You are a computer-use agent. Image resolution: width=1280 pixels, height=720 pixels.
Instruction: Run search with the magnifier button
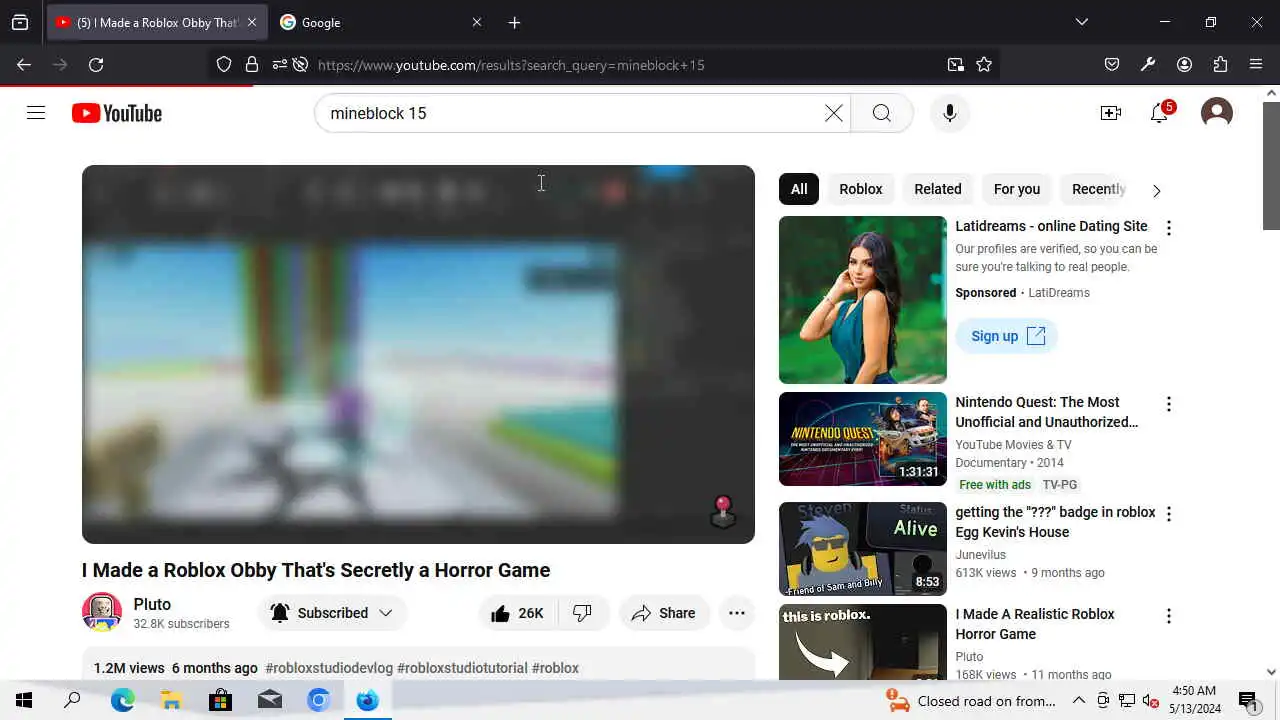881,113
